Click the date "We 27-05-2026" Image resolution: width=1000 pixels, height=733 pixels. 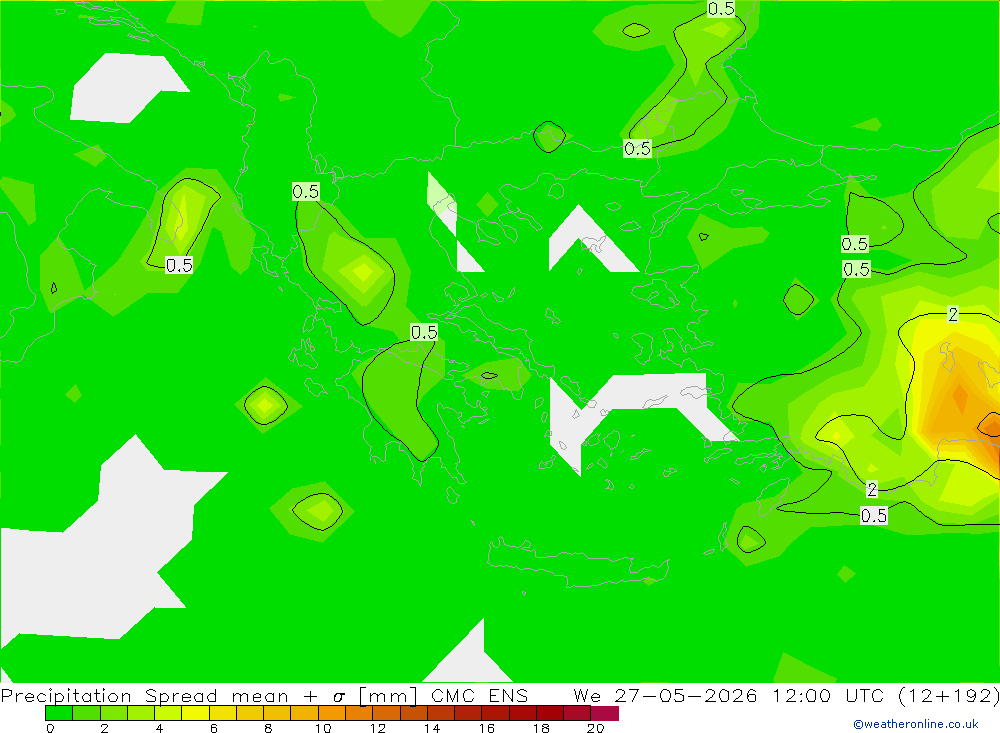pos(665,695)
